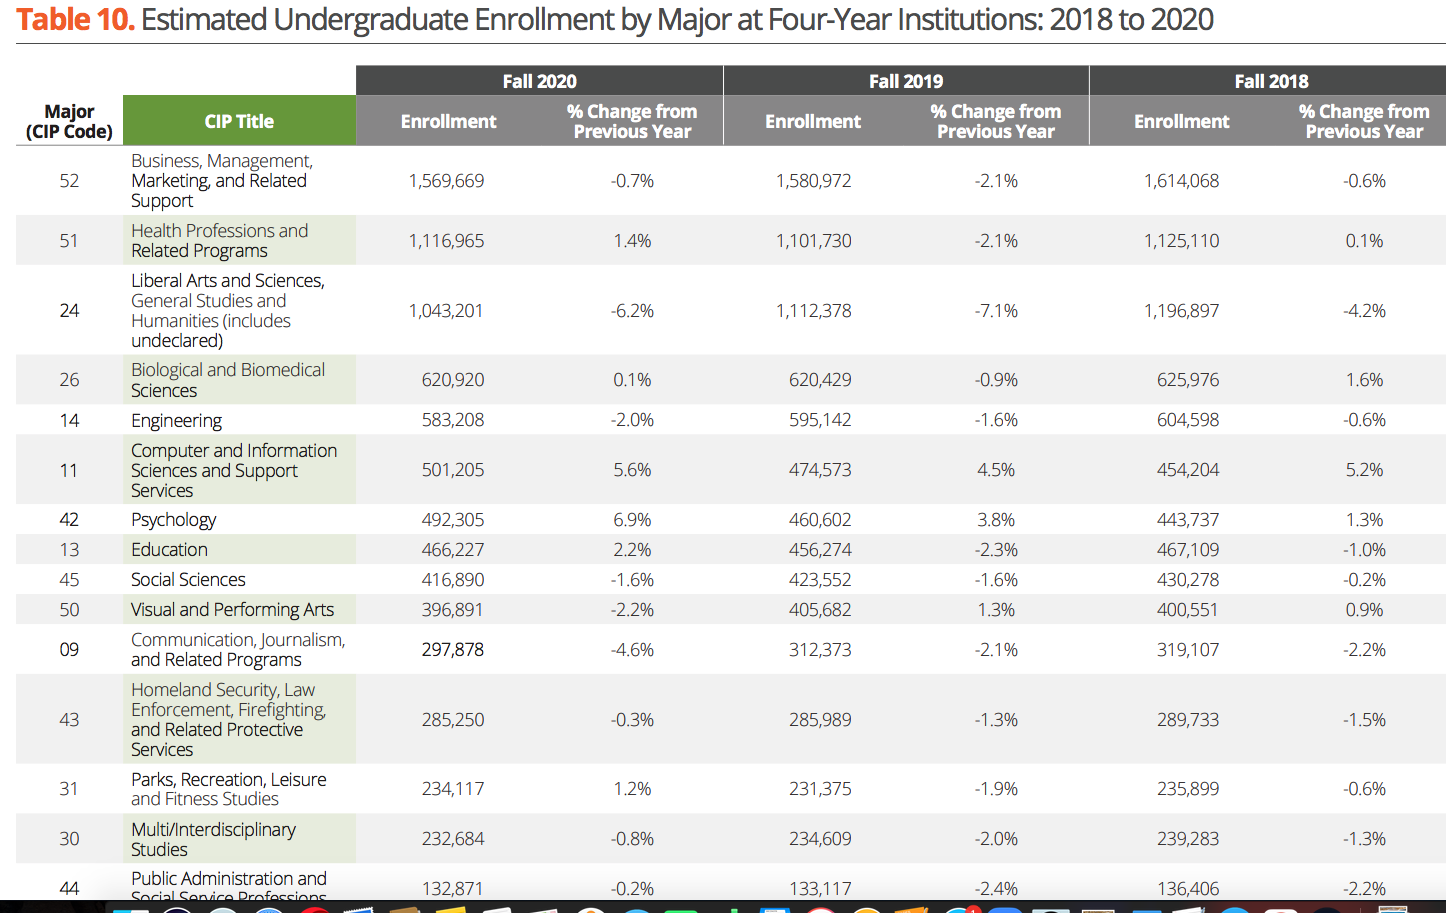
Task: Select the "Psychology" major title
Action: click(x=173, y=520)
